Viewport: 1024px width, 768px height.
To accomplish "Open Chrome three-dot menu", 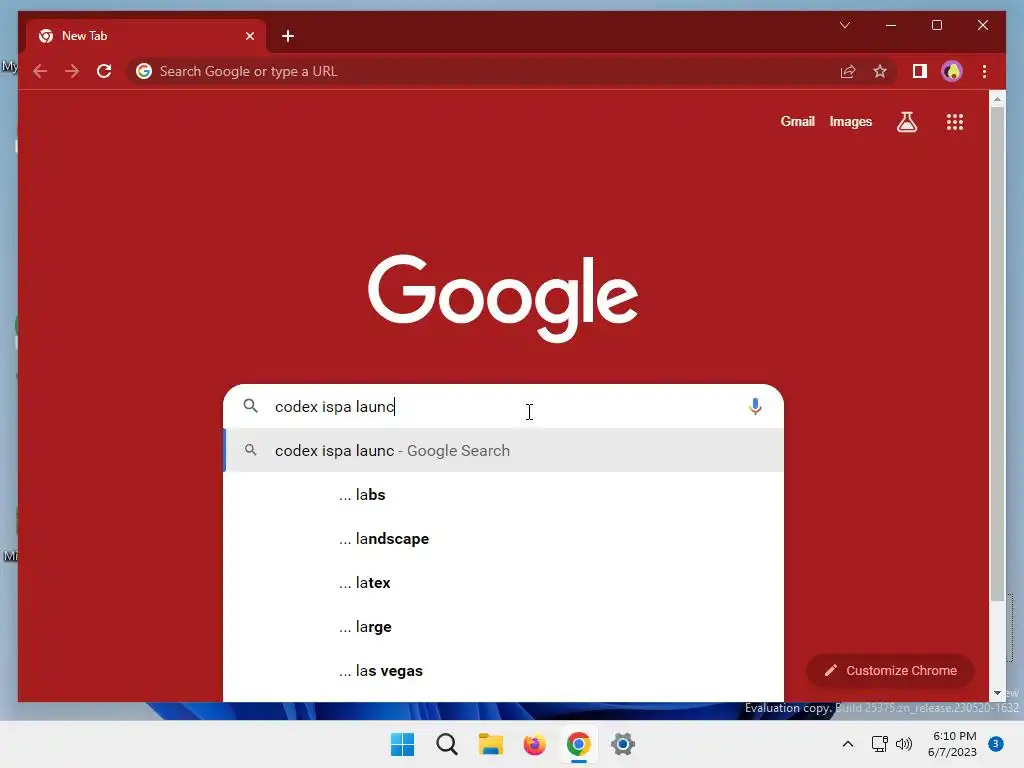I will (x=984, y=71).
